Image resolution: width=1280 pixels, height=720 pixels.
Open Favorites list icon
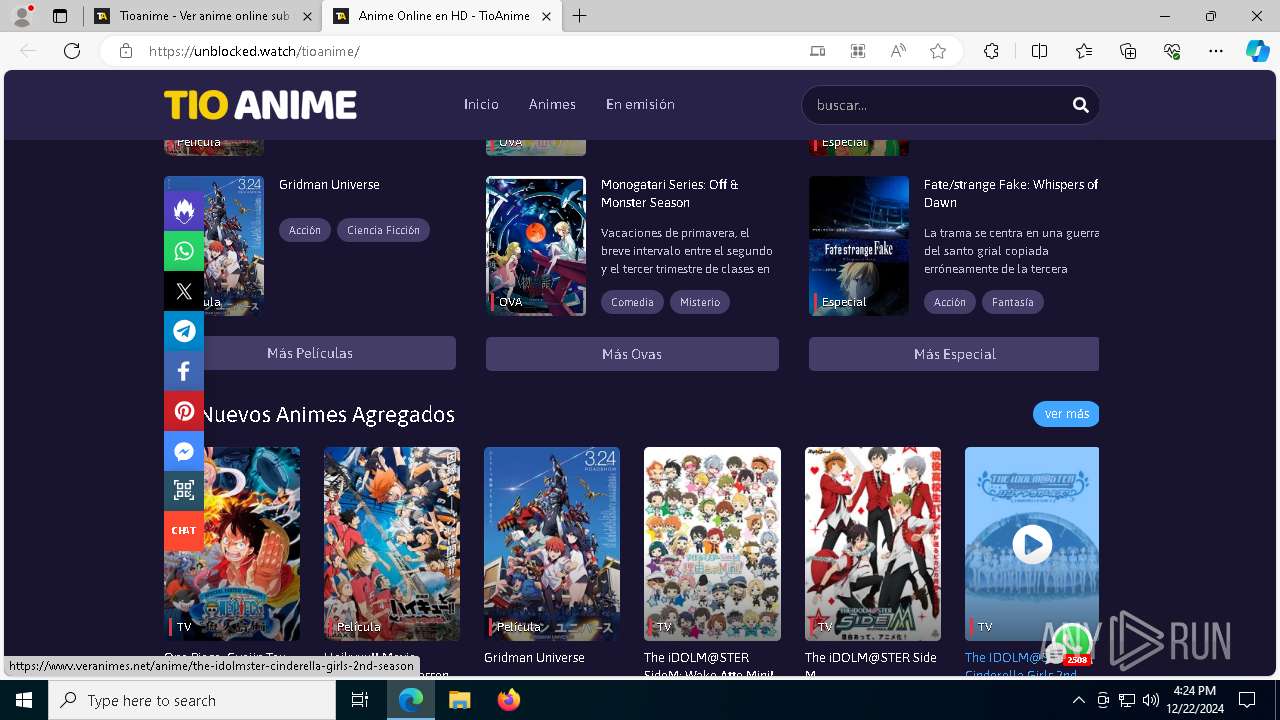pos(1084,51)
